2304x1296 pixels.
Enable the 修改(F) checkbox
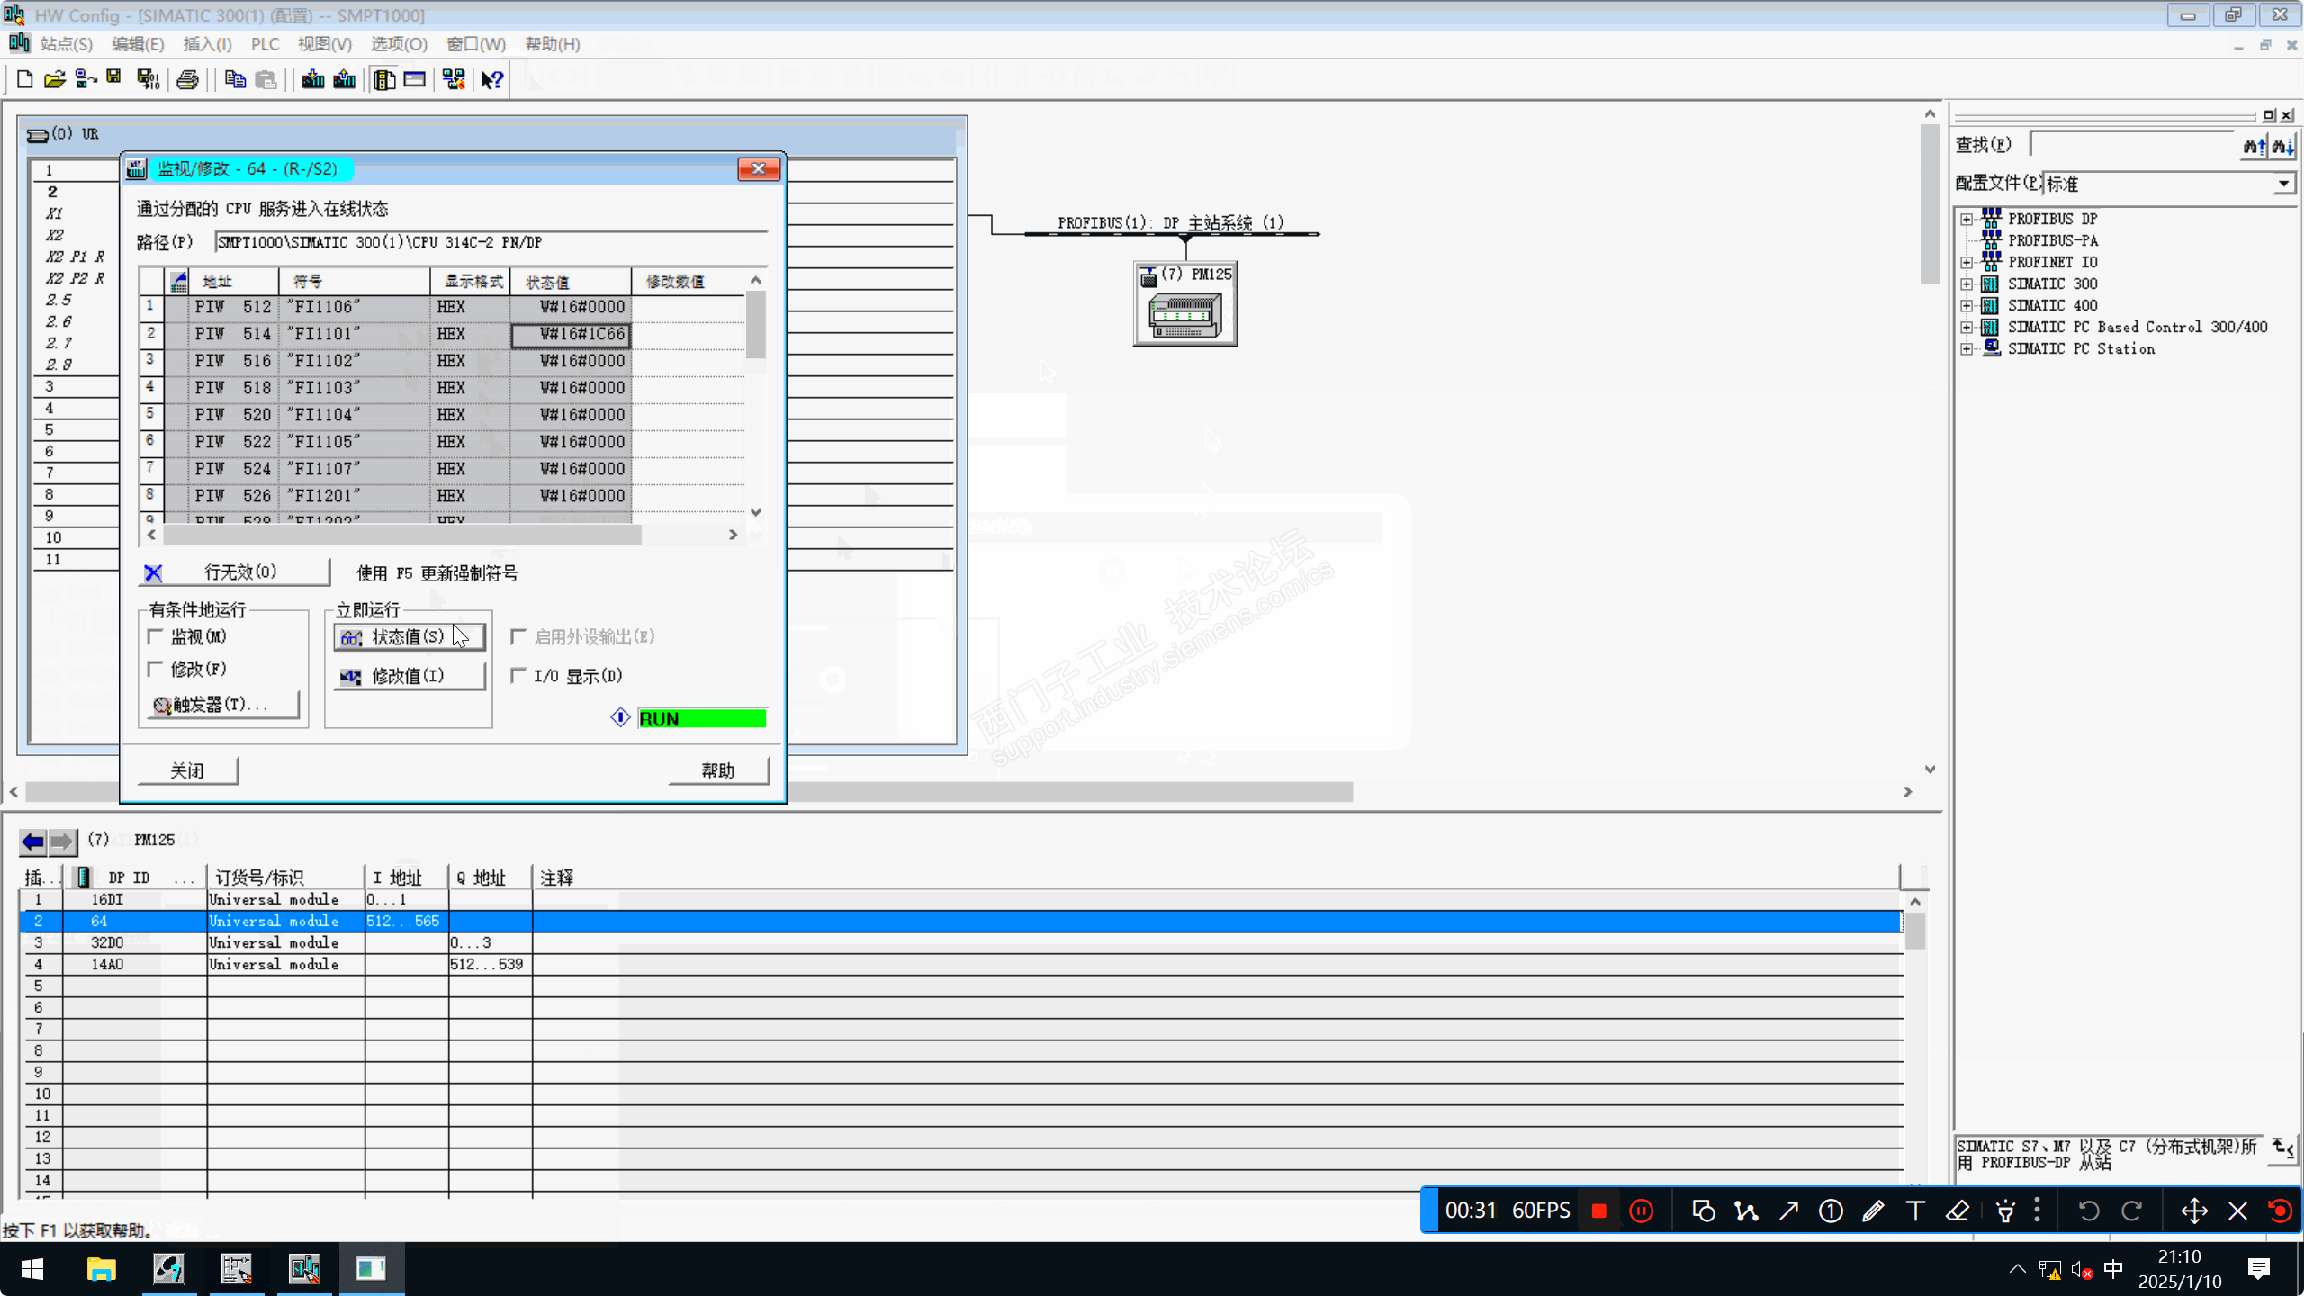[156, 668]
